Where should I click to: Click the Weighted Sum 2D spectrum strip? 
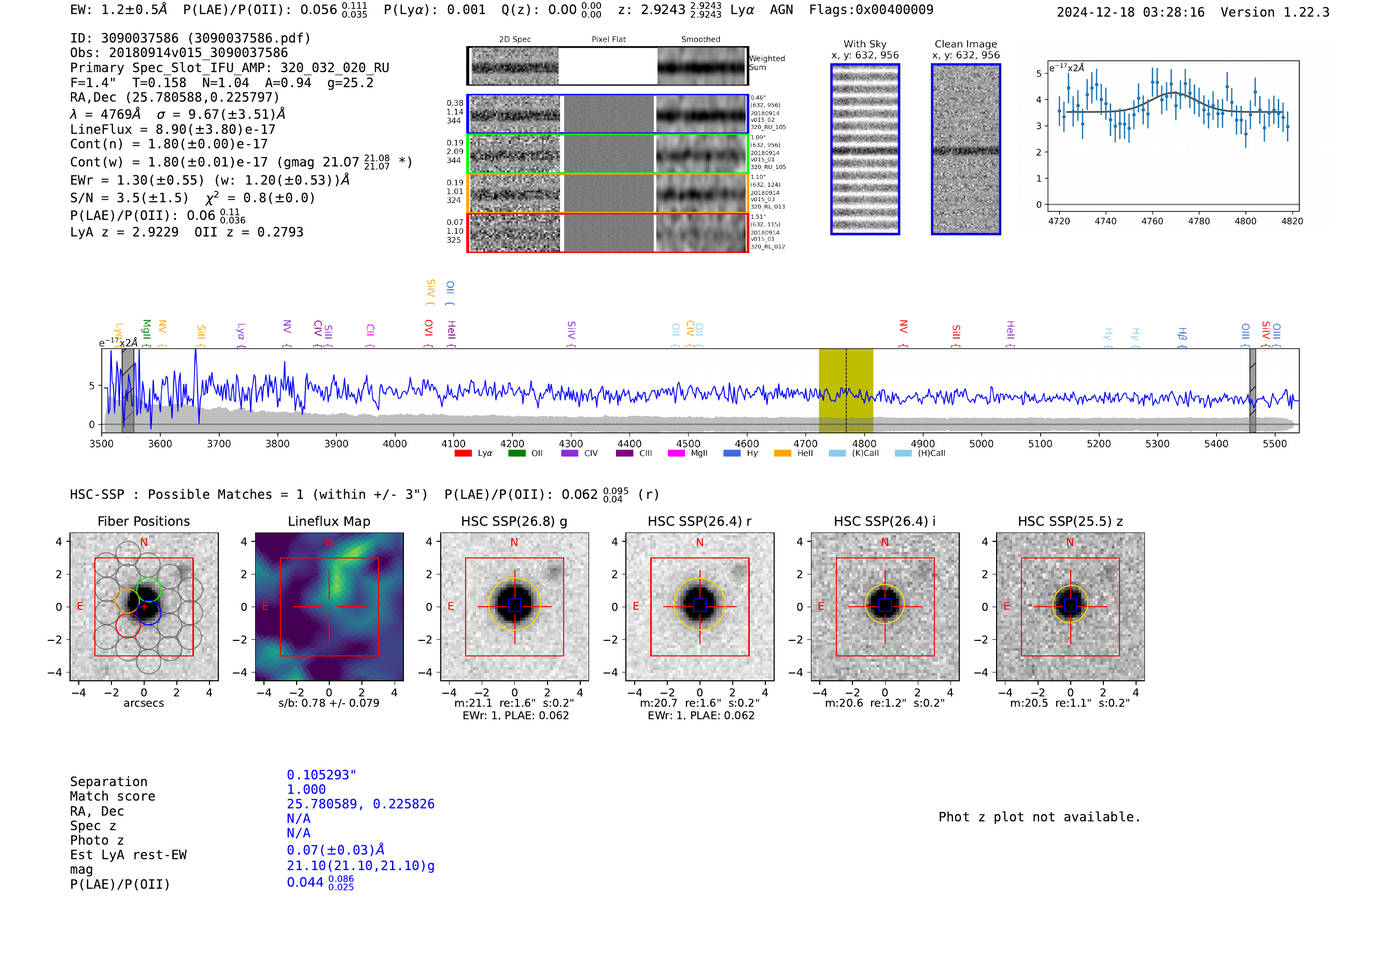tap(607, 66)
